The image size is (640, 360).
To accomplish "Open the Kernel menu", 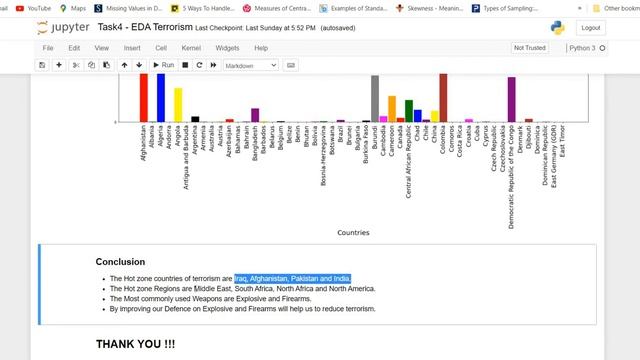I will click(x=191, y=48).
